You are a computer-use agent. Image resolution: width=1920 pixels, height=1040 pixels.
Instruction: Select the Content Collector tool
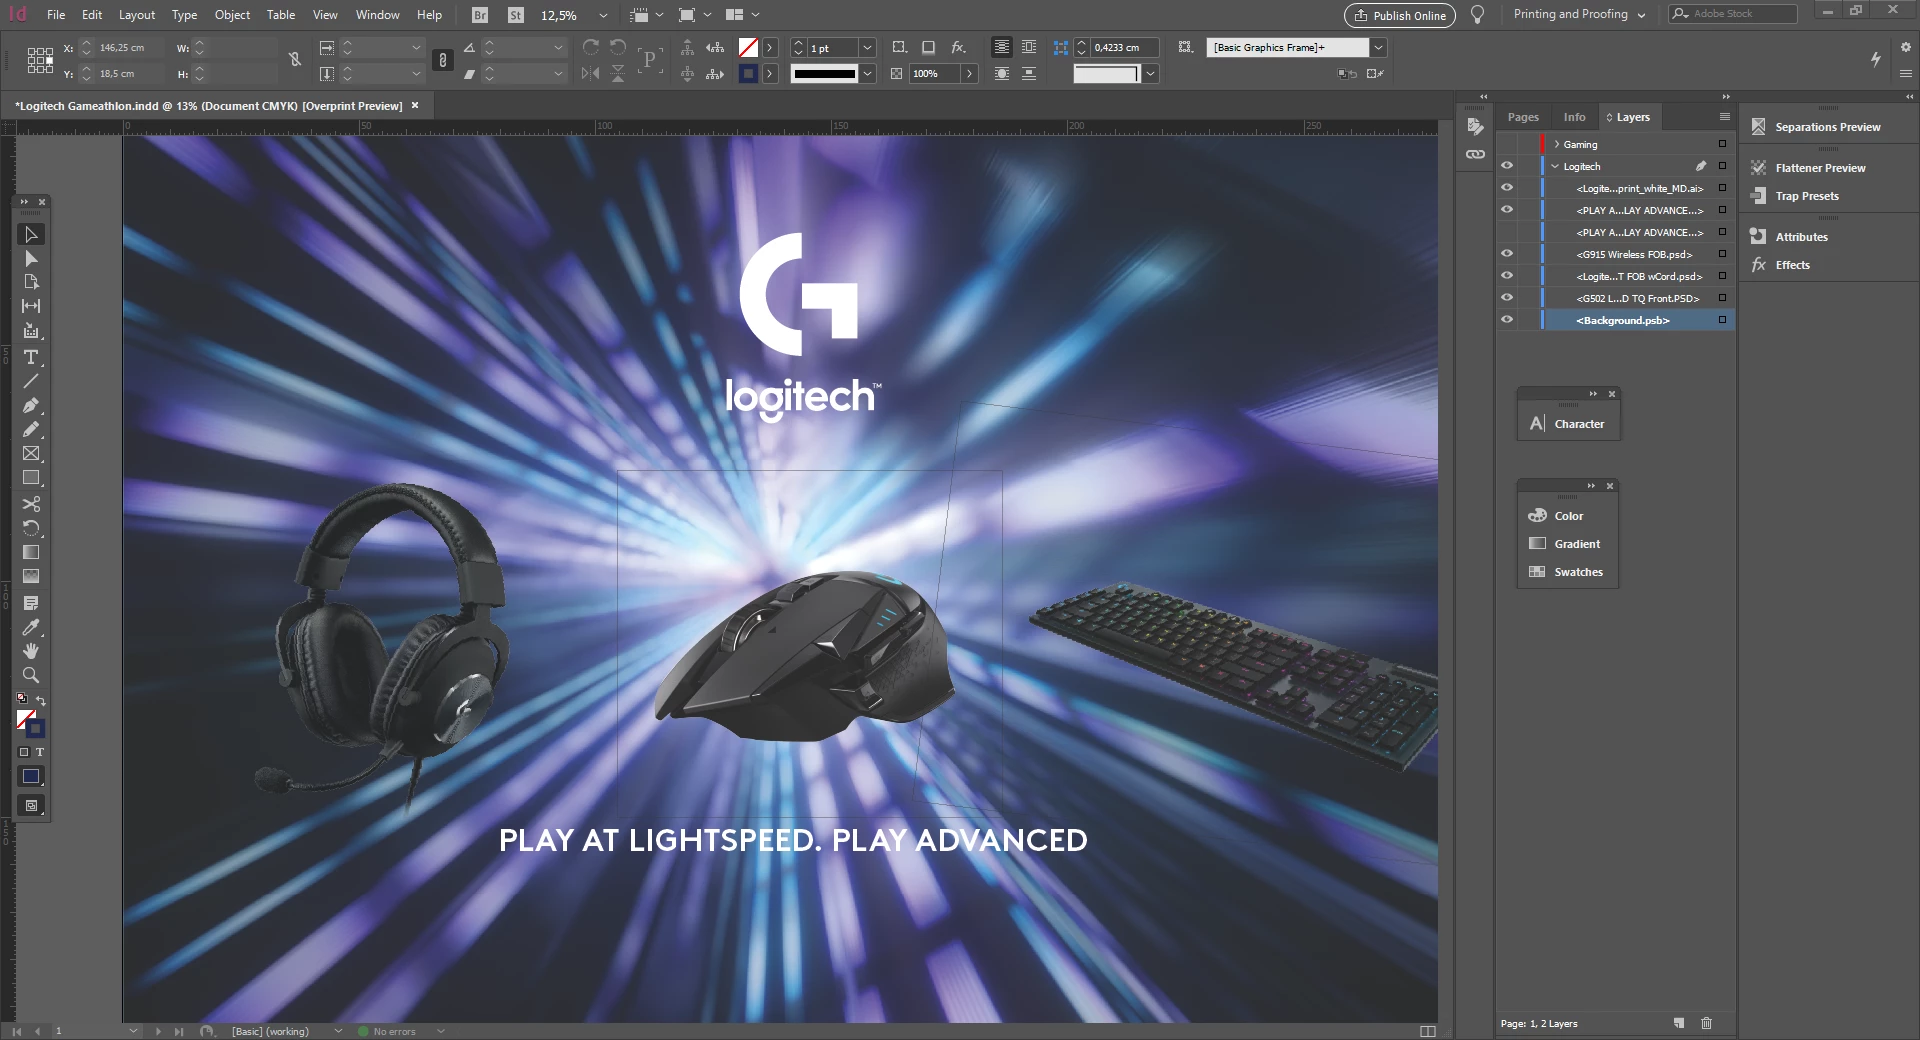pyautogui.click(x=31, y=331)
